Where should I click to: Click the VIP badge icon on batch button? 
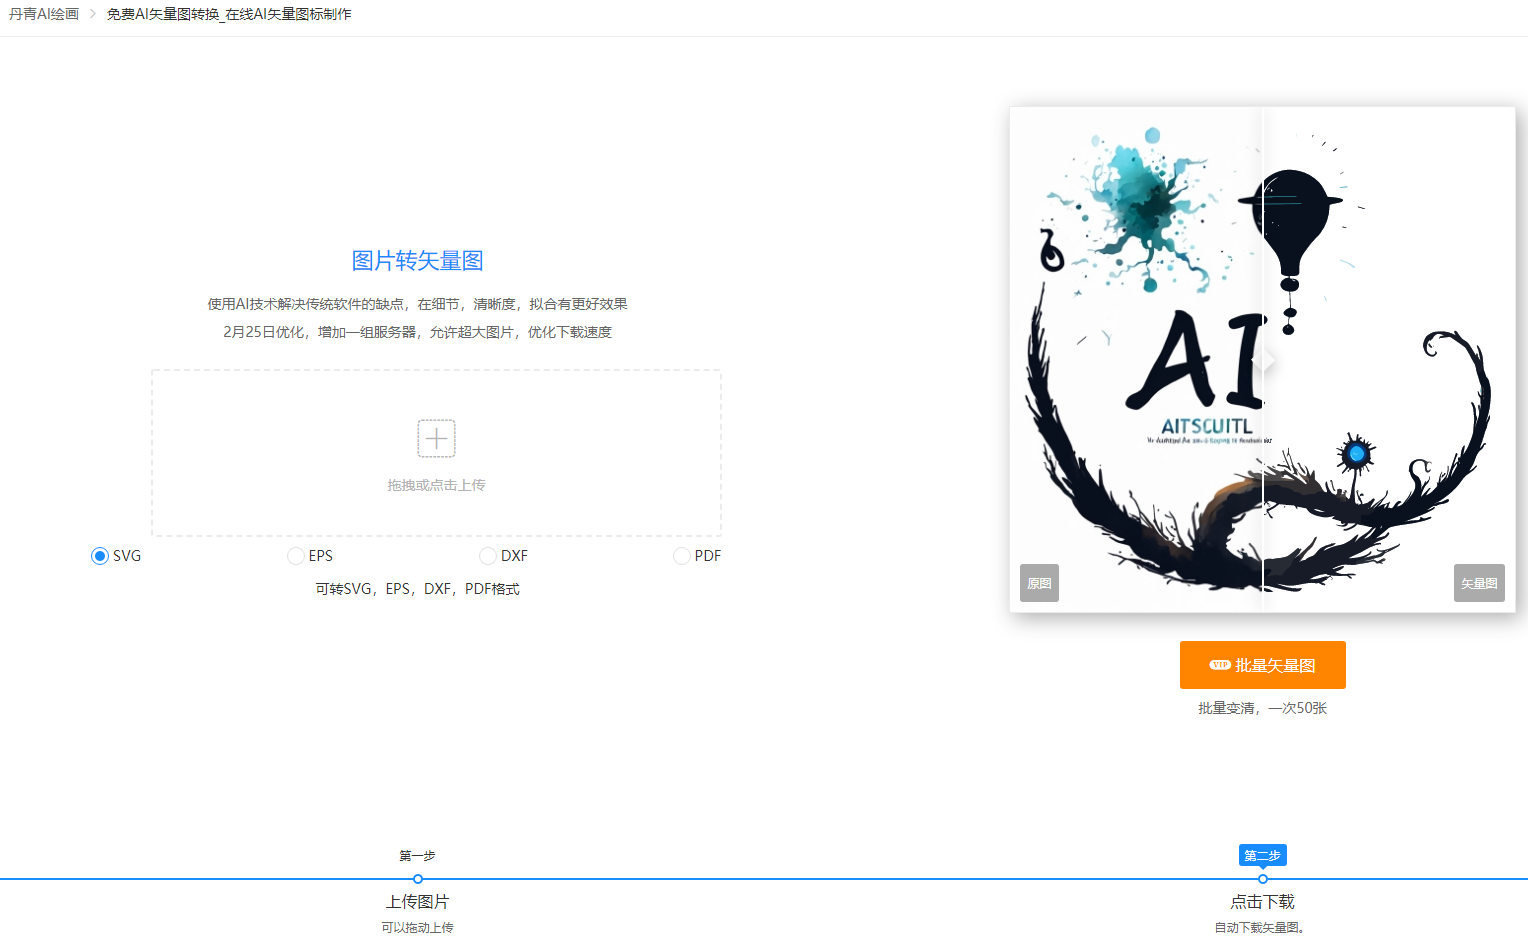click(x=1220, y=665)
